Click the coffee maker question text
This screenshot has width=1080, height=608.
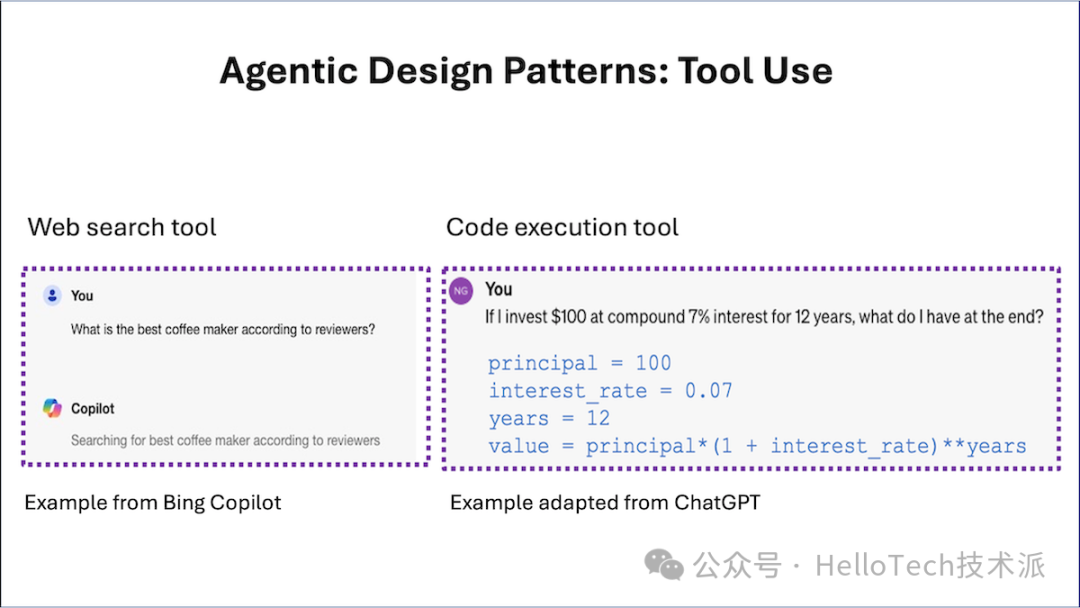tap(223, 329)
